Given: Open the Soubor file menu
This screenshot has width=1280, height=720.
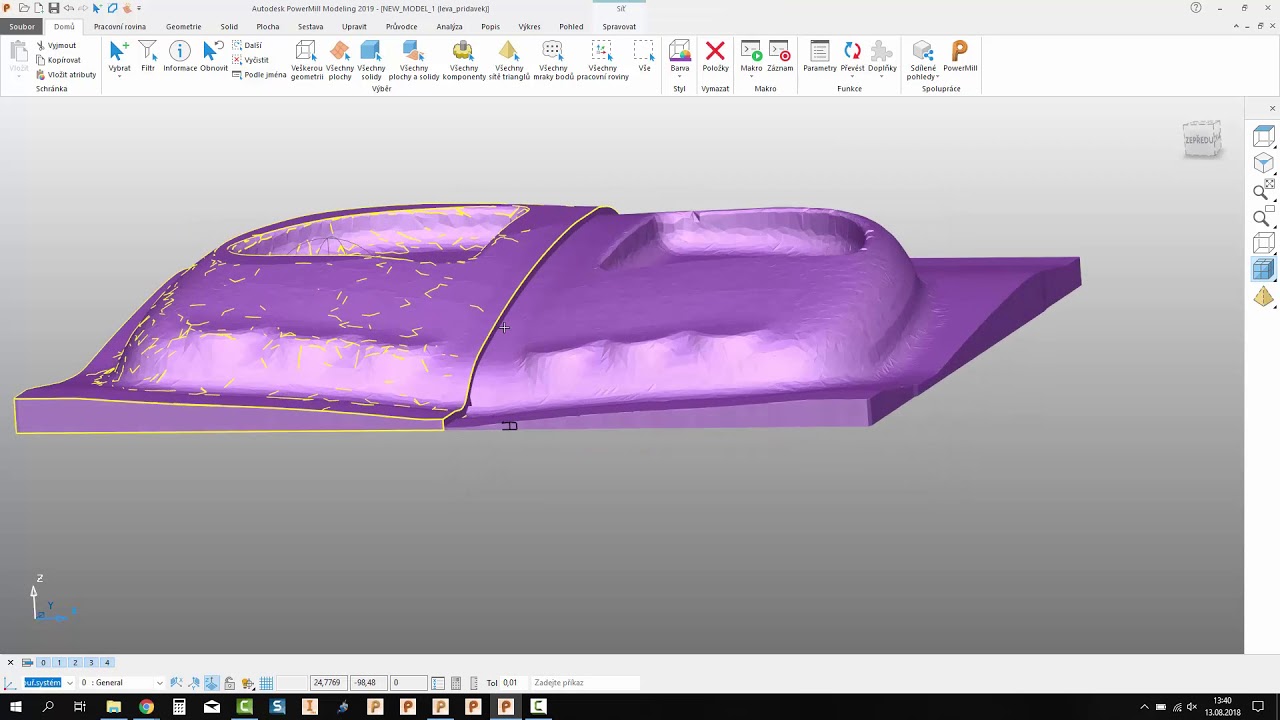Looking at the screenshot, I should (22, 27).
